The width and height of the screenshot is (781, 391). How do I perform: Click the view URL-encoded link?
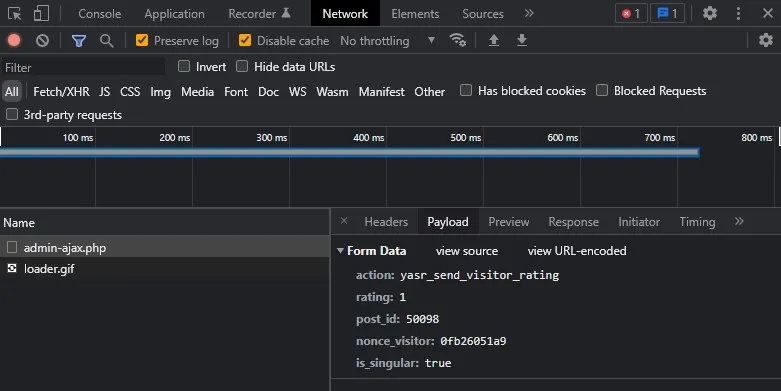click(x=577, y=251)
